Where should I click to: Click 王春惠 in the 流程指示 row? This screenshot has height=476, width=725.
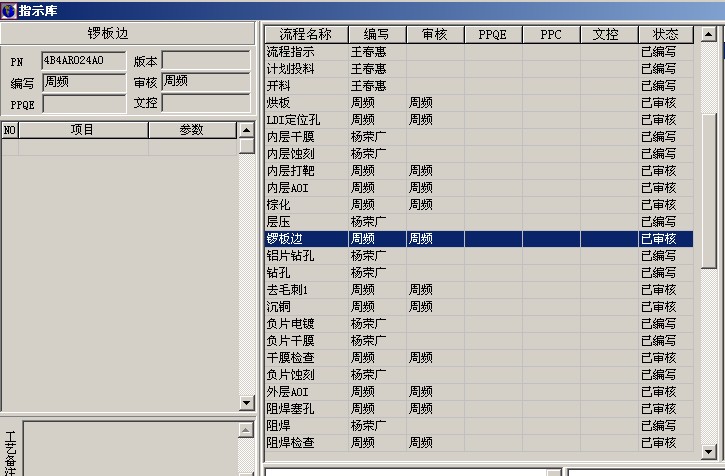click(x=369, y=52)
